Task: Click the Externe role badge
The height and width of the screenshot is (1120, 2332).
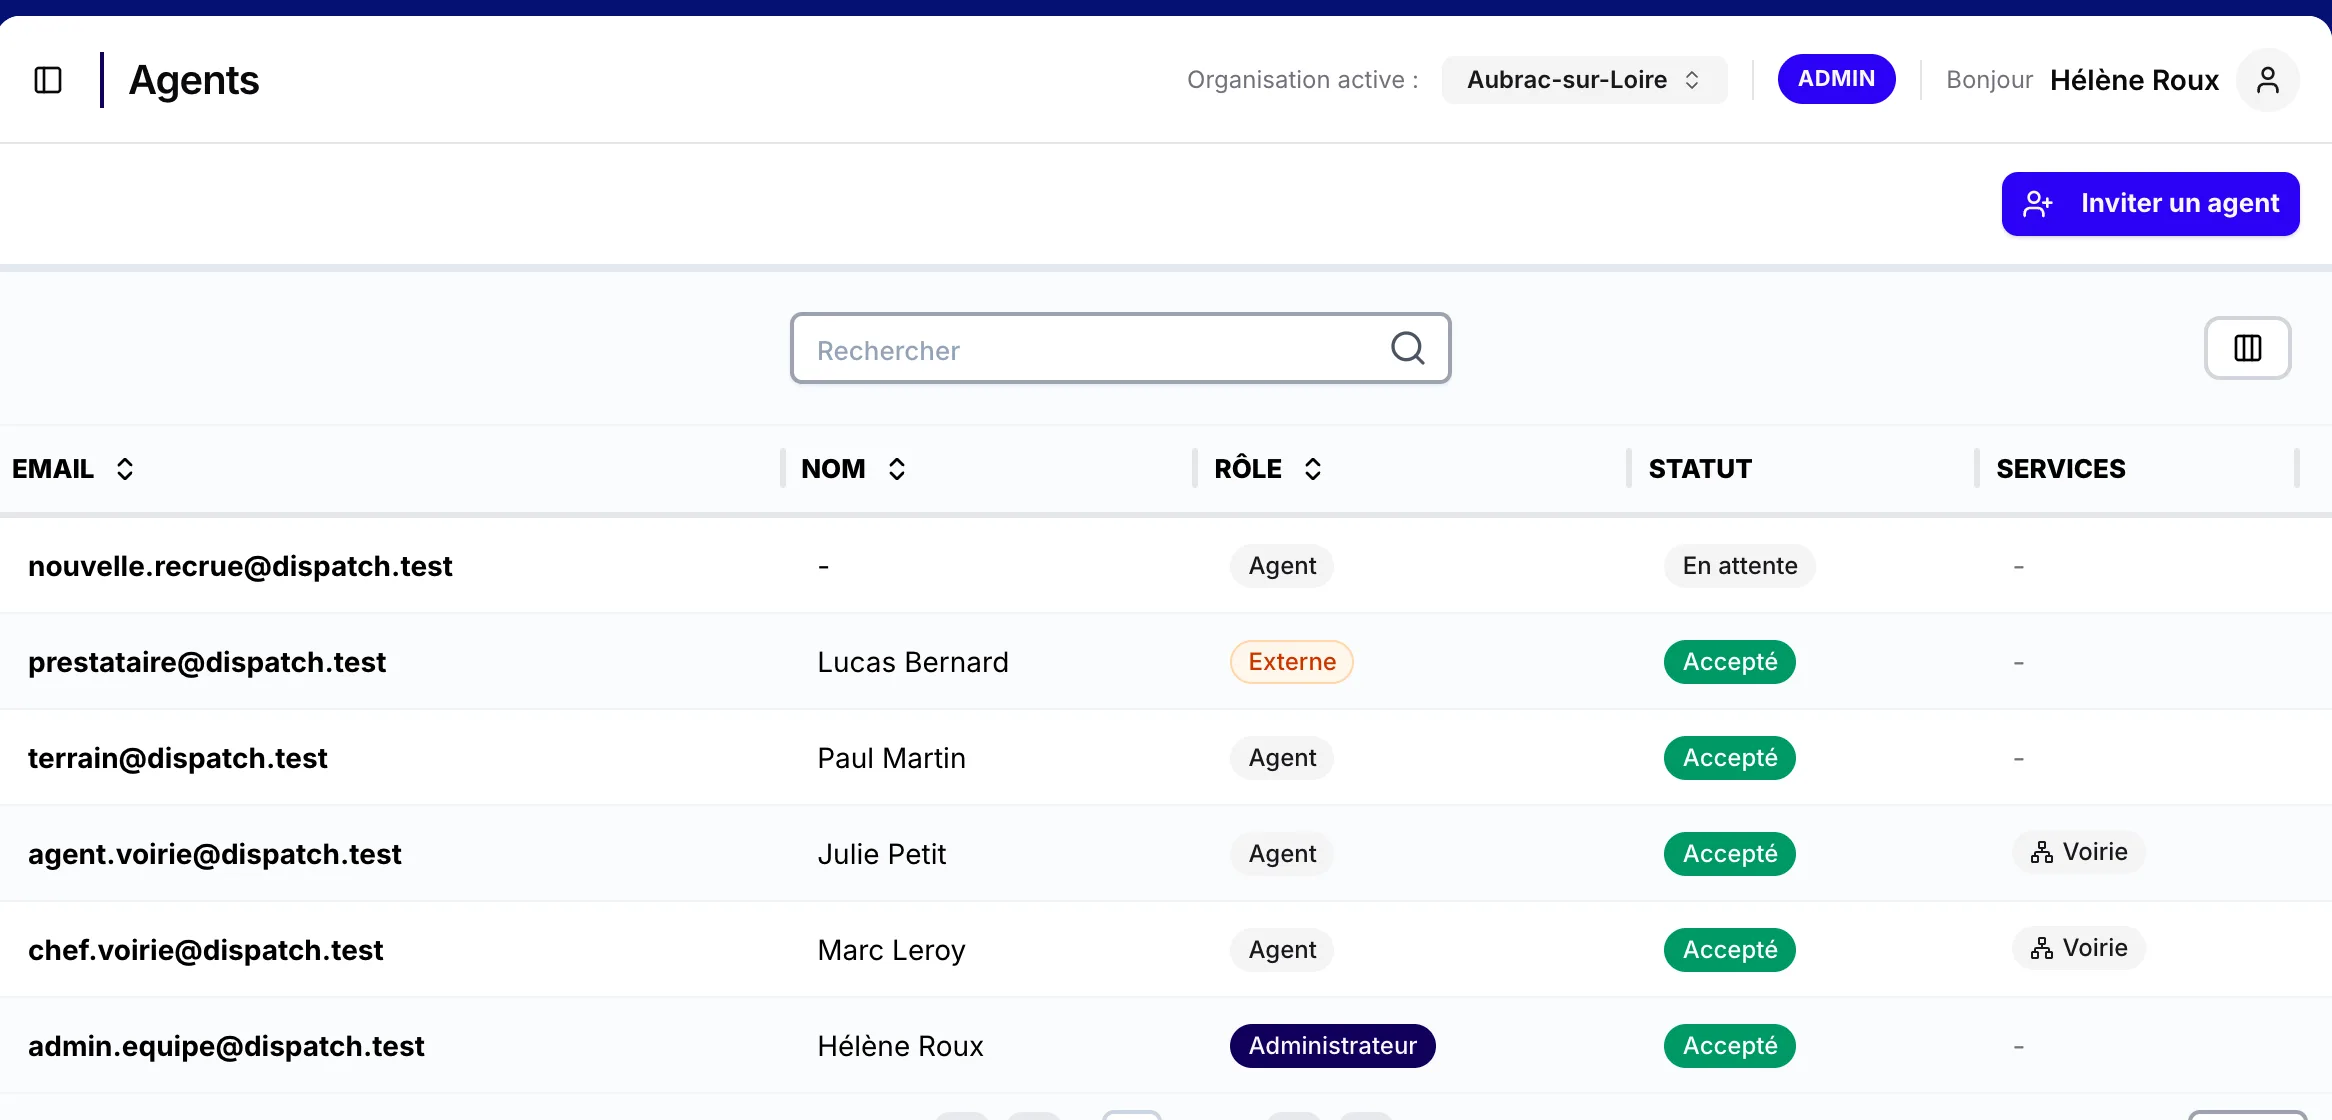Action: click(1291, 662)
